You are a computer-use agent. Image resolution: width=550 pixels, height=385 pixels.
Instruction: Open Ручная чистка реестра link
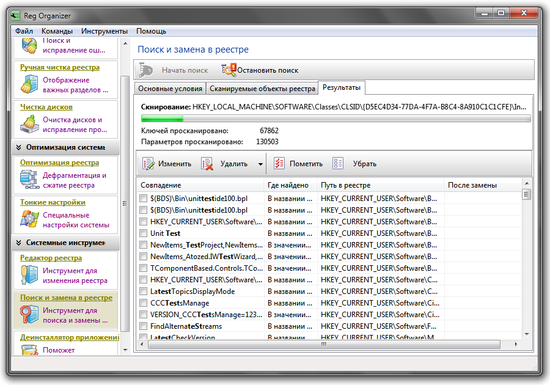(60, 67)
